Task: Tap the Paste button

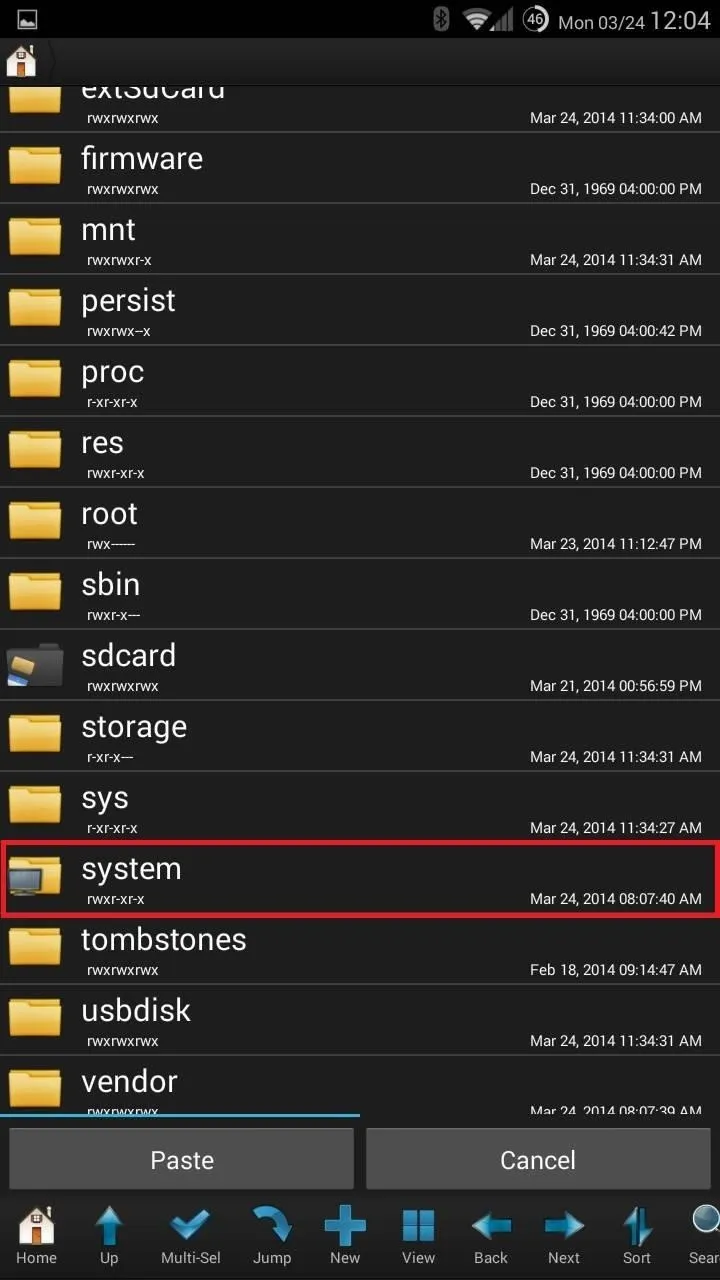Action: coord(181,1159)
